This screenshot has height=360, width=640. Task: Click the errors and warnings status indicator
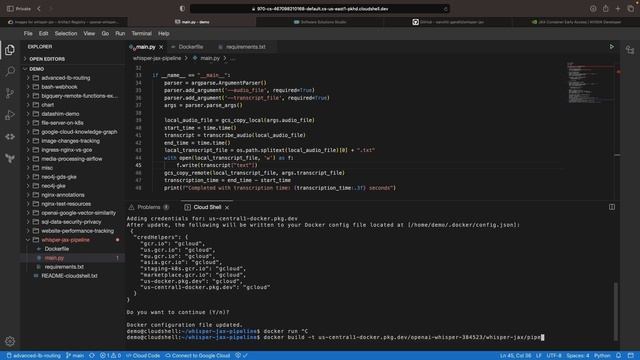[x=110, y=356]
